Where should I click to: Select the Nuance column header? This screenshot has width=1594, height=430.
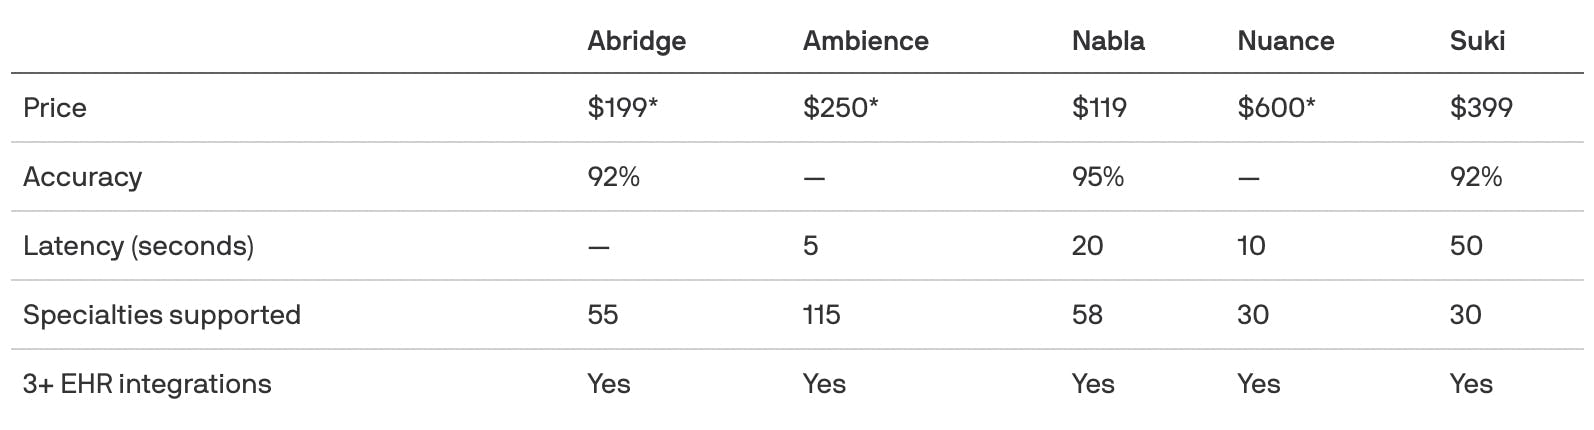(1285, 41)
